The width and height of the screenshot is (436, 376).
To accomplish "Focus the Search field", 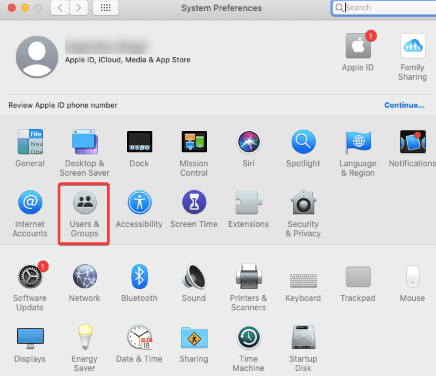I will pos(384,8).
